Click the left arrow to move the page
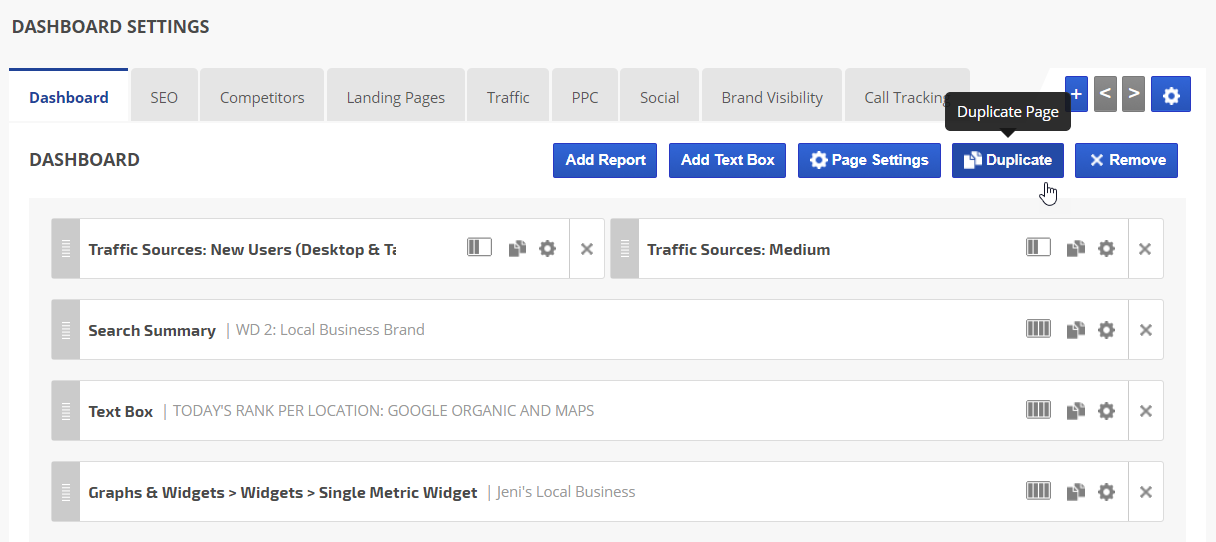Image resolution: width=1216 pixels, height=542 pixels. coord(1105,94)
